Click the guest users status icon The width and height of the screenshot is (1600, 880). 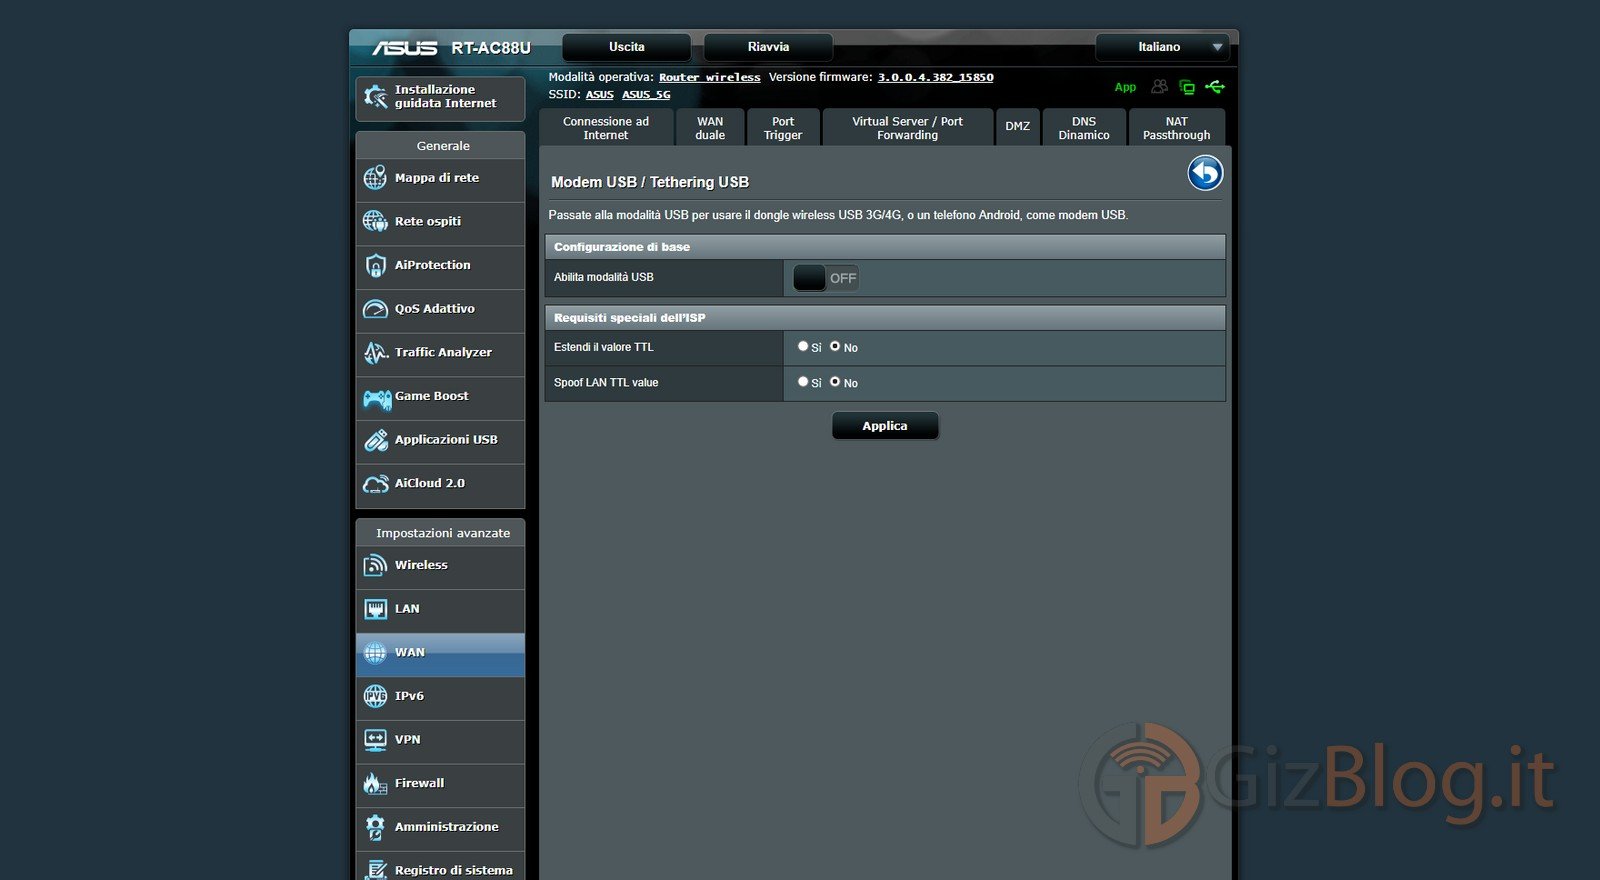coord(1159,87)
